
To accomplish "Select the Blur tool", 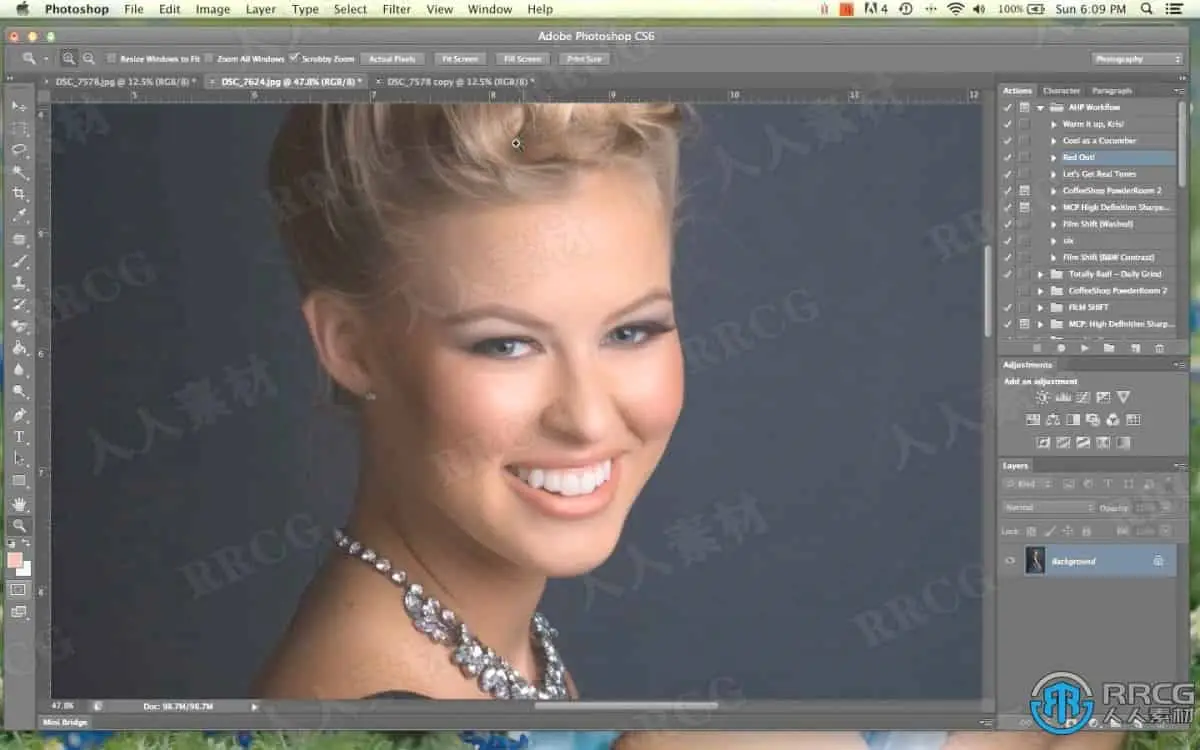I will point(19,371).
